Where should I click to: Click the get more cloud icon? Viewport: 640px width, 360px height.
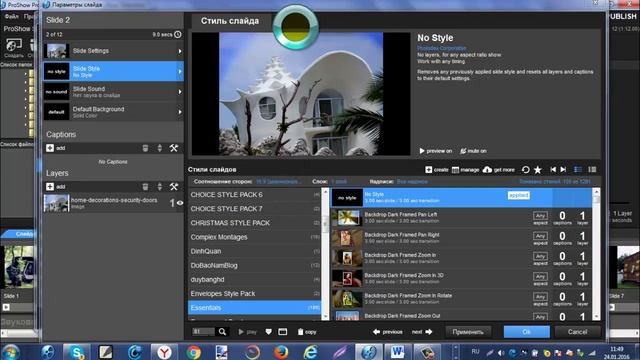[x=487, y=170]
